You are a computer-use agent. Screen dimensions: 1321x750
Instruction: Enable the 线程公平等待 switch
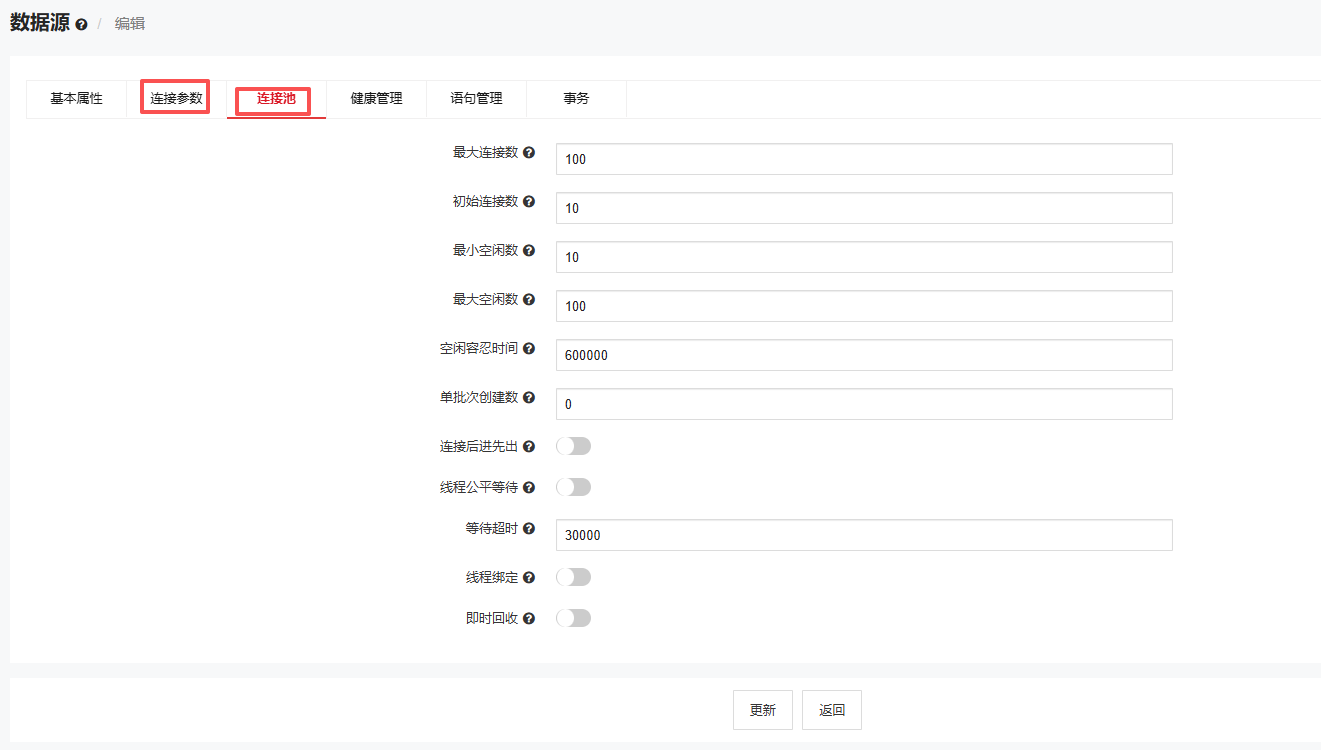574,487
